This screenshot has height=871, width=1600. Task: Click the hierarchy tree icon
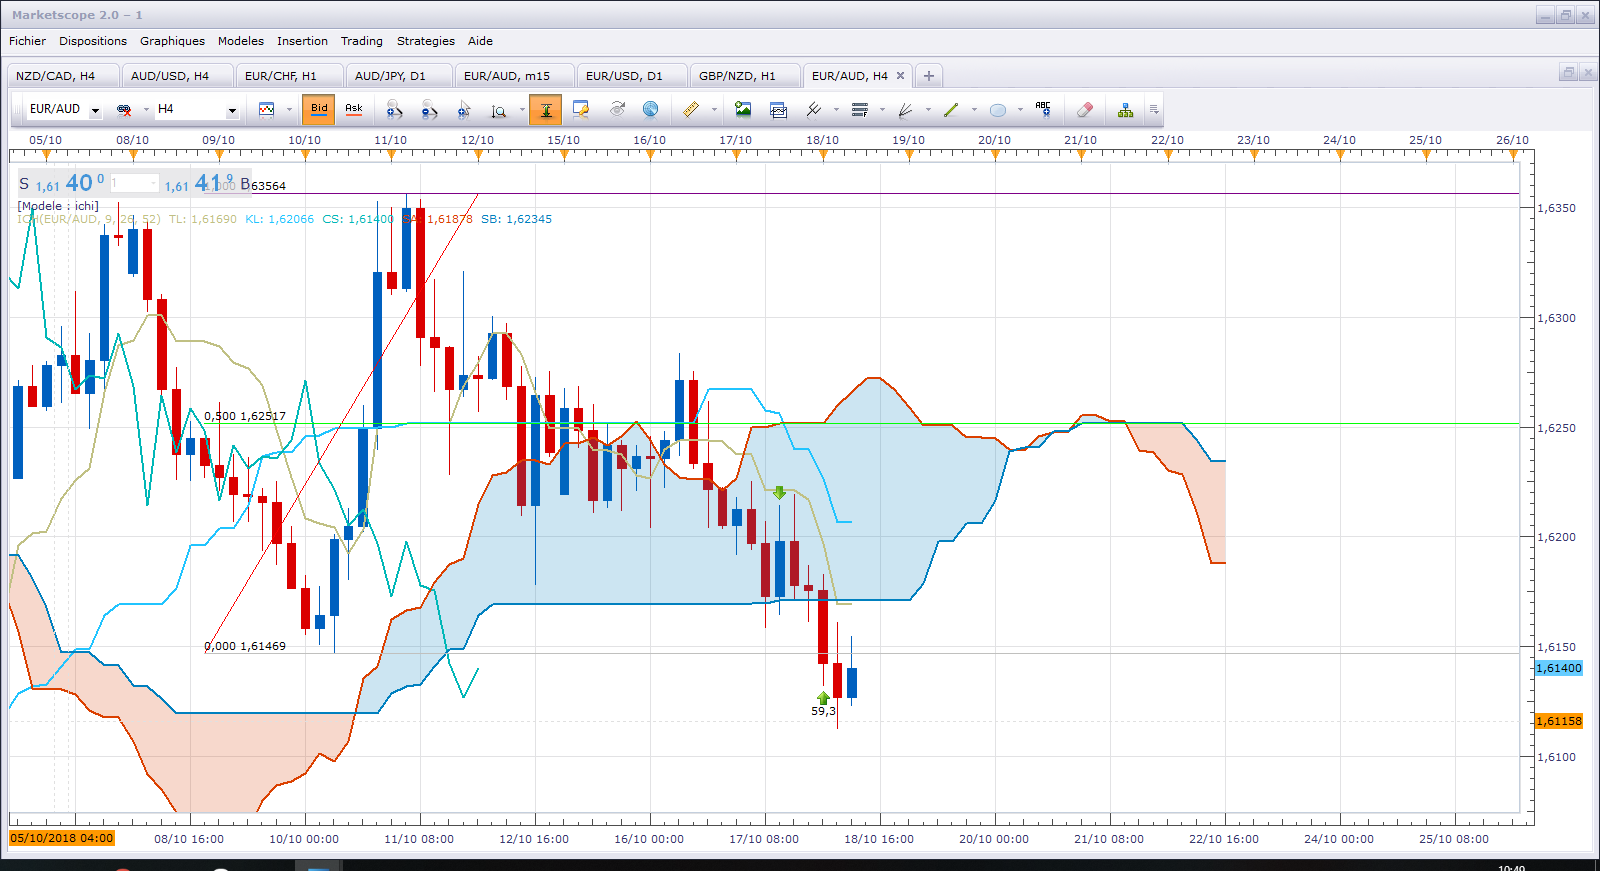[x=1125, y=110]
